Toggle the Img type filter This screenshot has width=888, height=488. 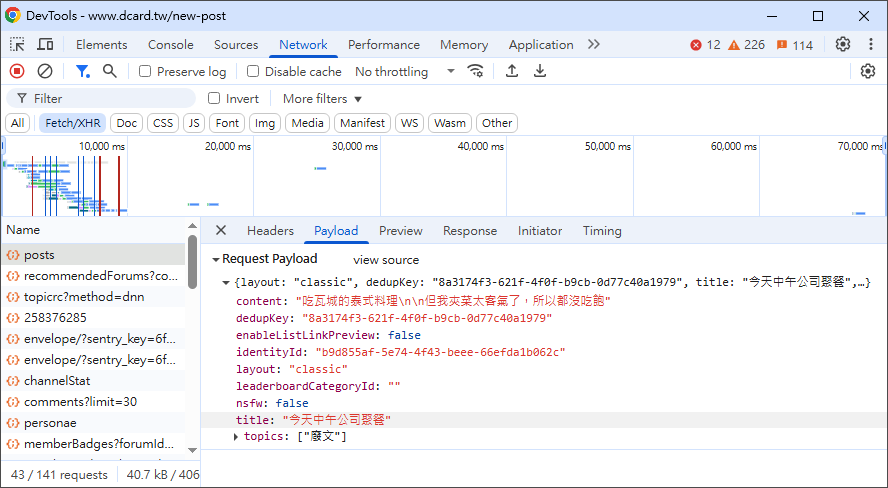264,123
